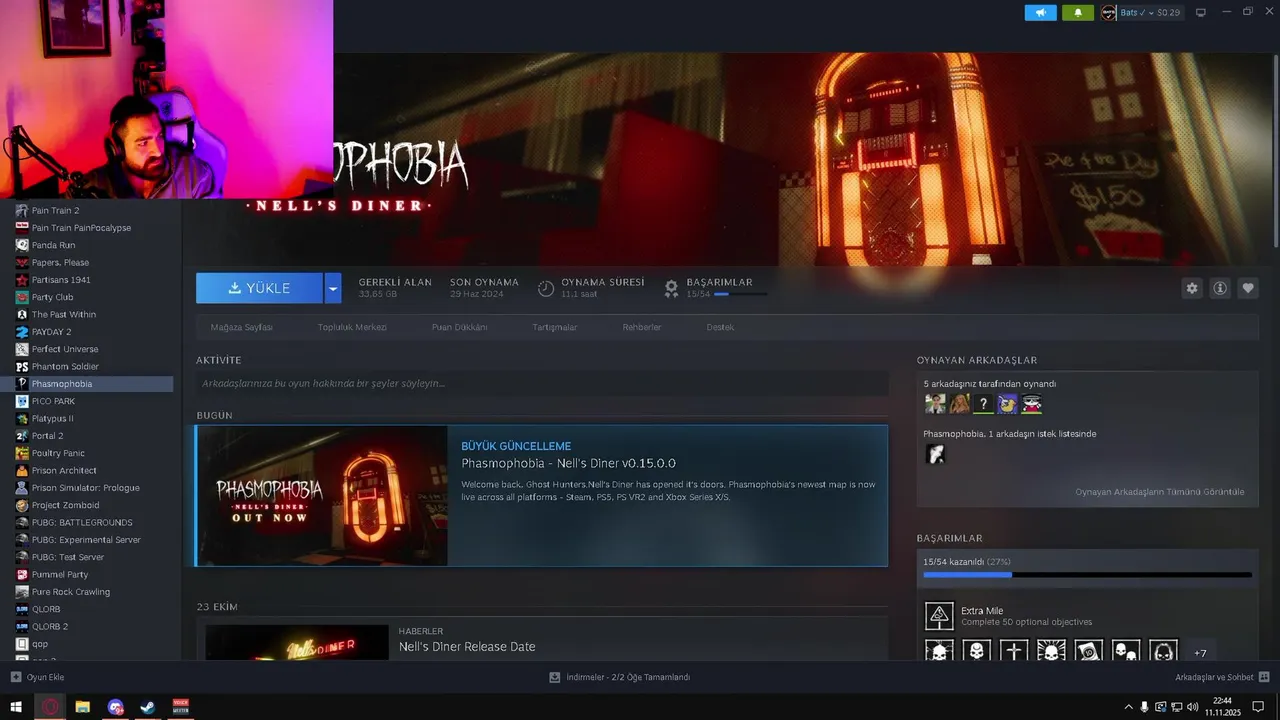The width and height of the screenshot is (1280, 720).
Task: Open Destek tab
Action: 720,327
